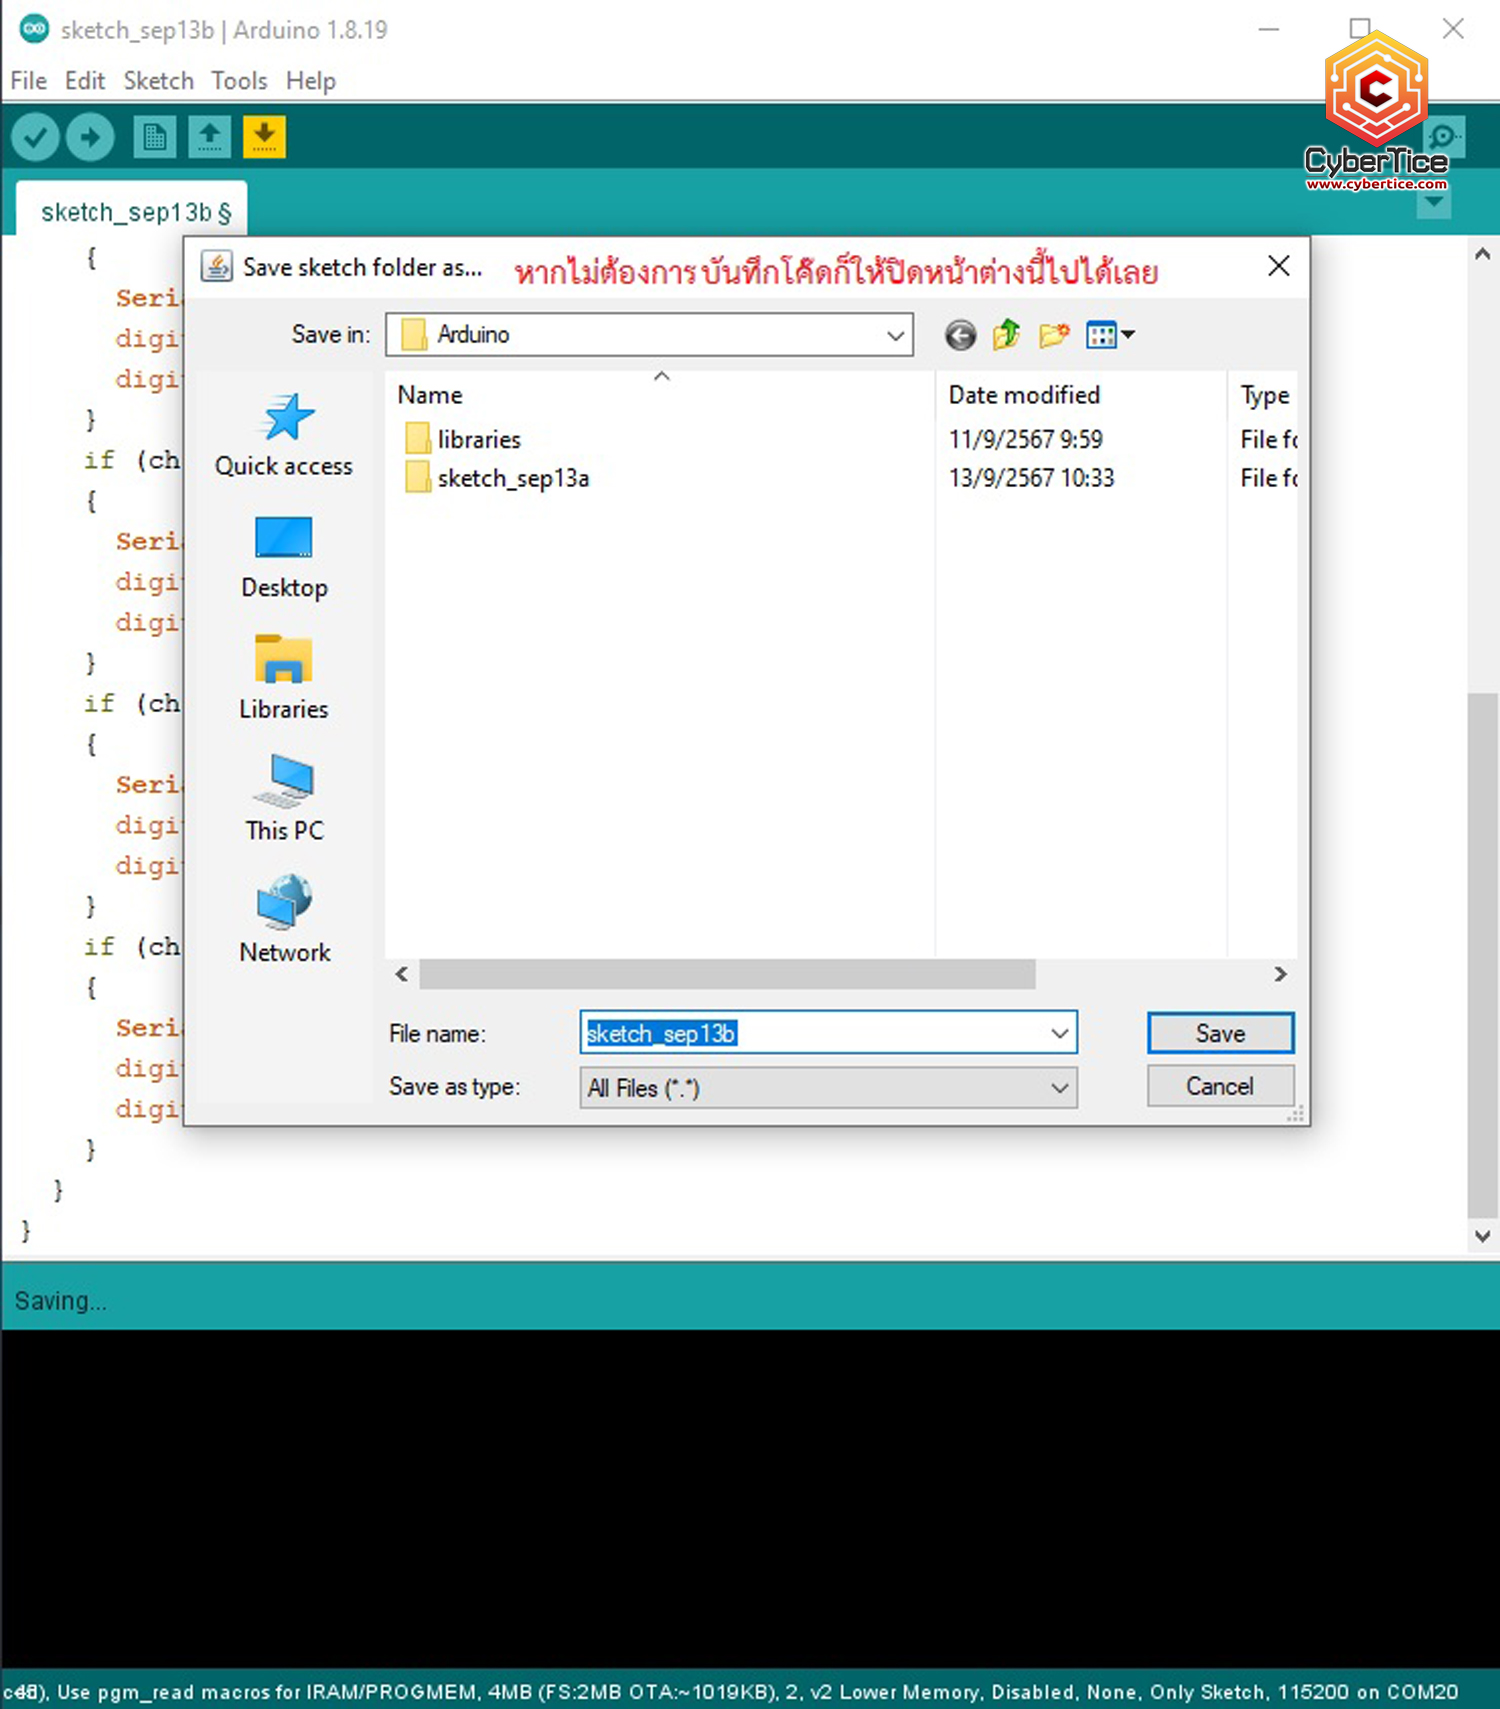The width and height of the screenshot is (1500, 1709).
Task: Open the Serial Monitor magnifier icon
Action: [x=1444, y=137]
